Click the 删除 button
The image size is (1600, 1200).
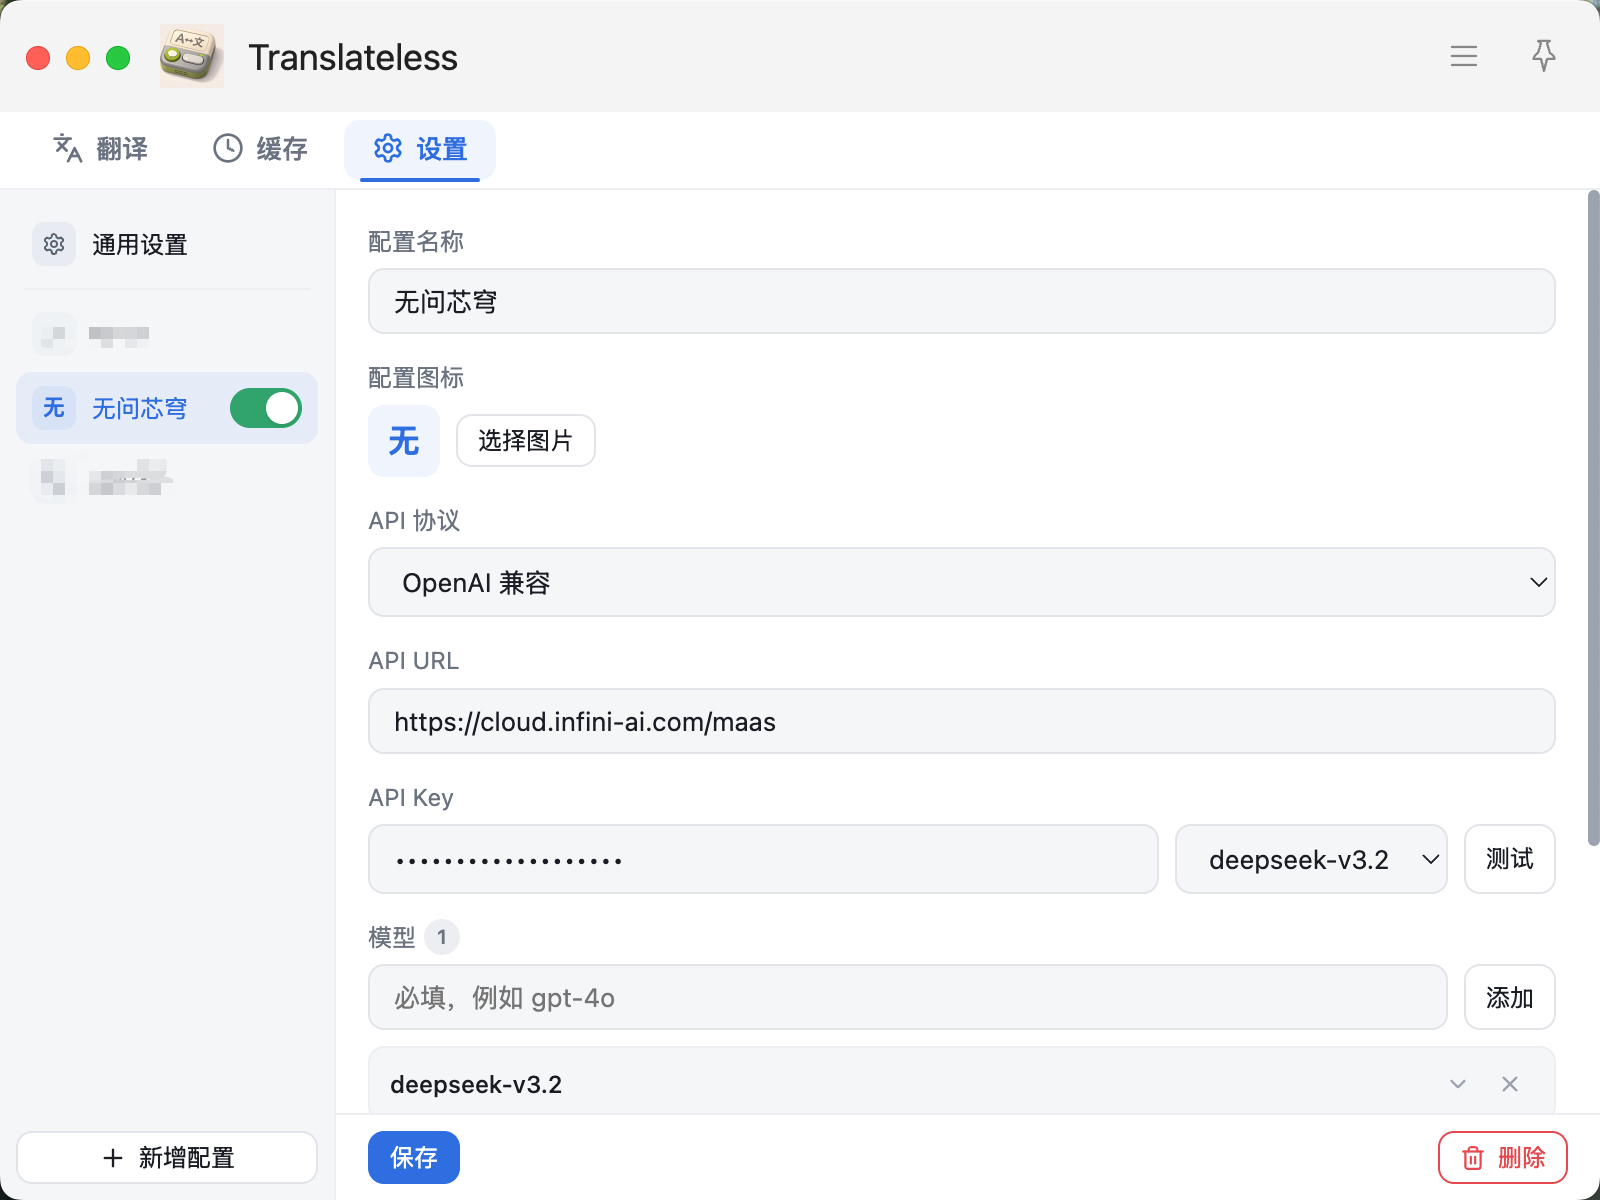(1502, 1157)
